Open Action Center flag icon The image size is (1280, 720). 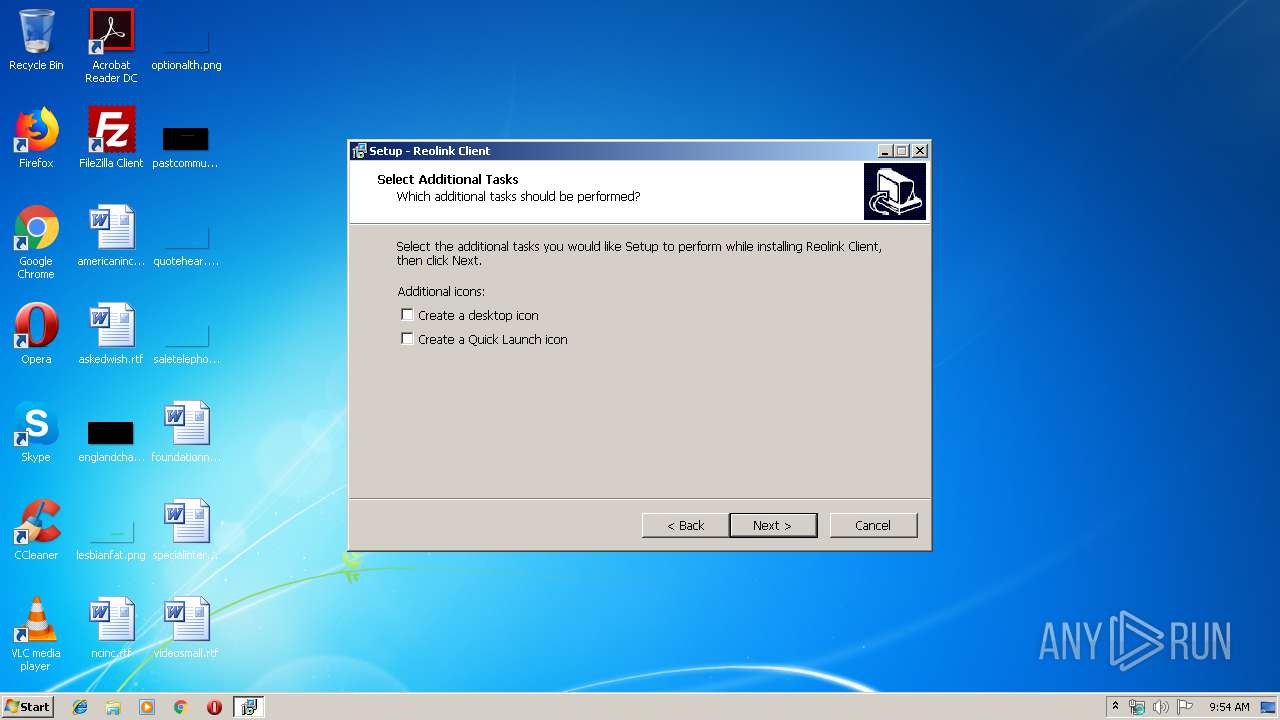[1185, 707]
